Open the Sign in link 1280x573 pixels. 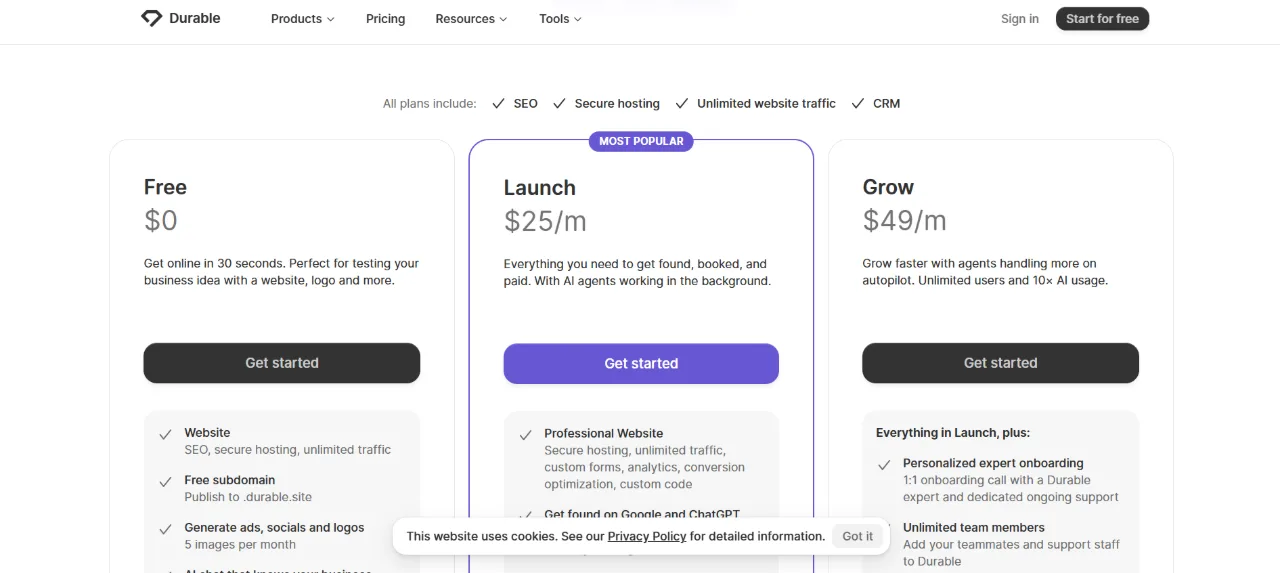click(x=1020, y=19)
